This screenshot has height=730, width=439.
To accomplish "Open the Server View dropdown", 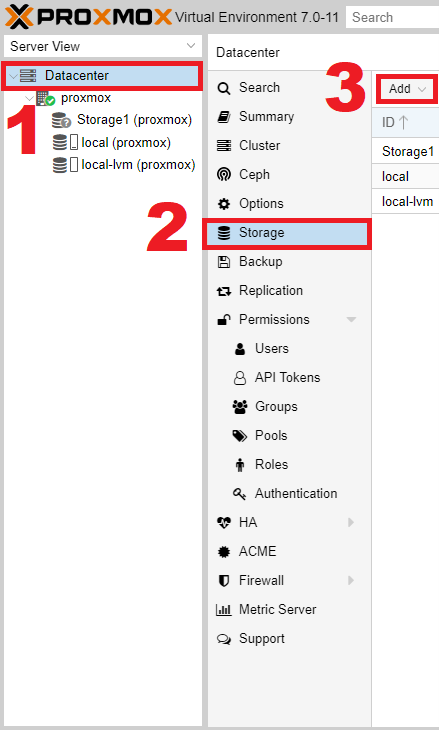I will pyautogui.click(x=103, y=47).
